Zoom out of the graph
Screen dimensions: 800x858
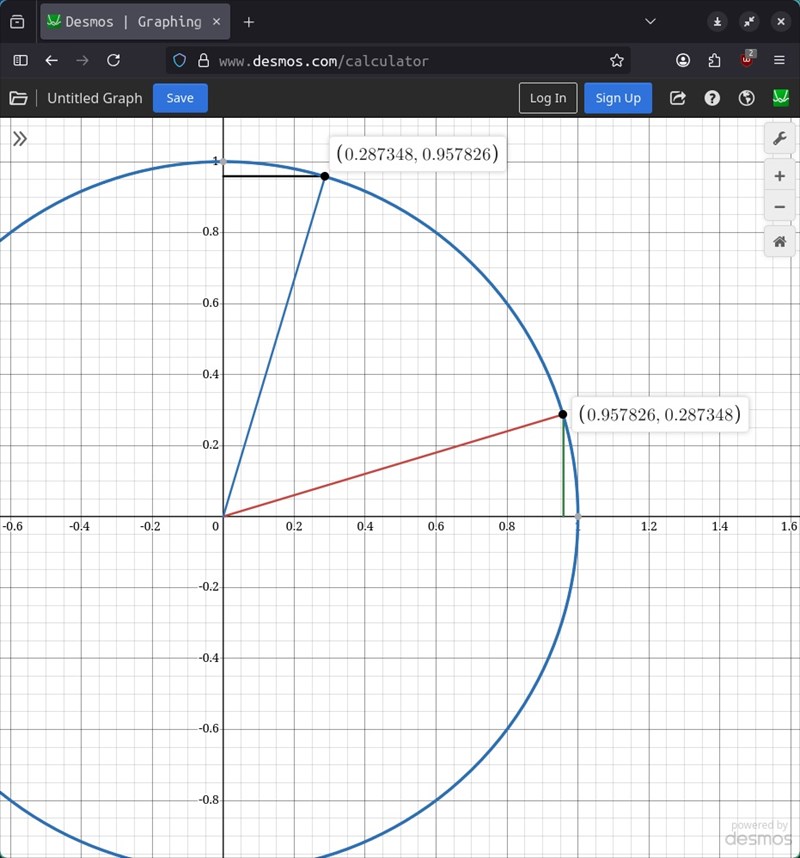[779, 207]
